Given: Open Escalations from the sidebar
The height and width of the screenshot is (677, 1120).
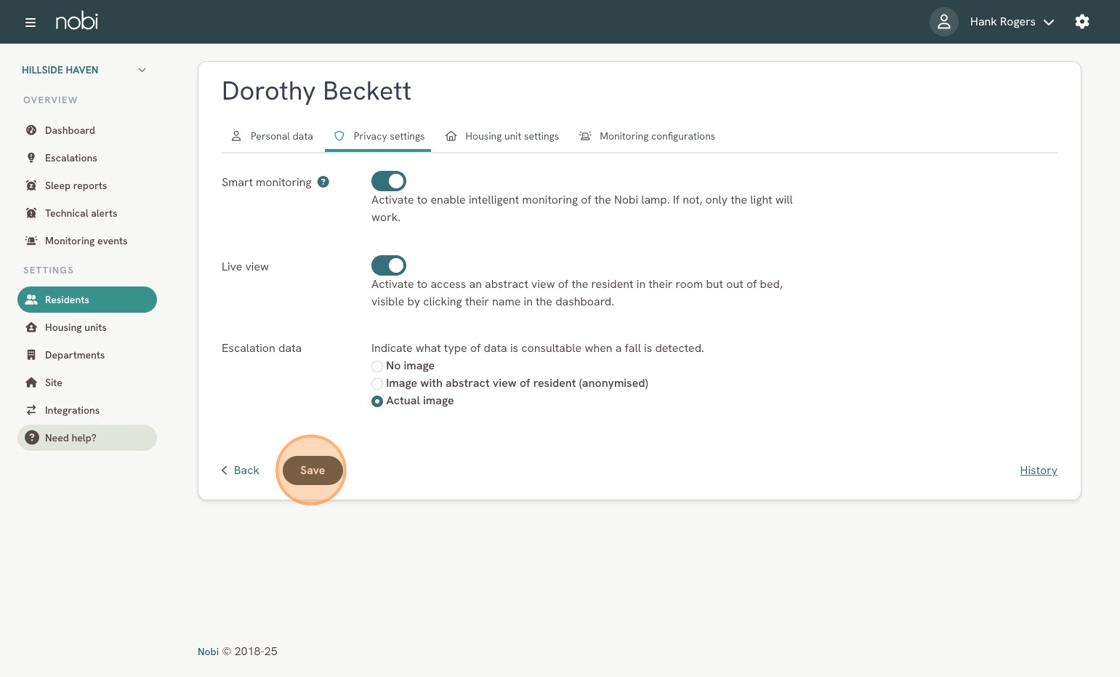Looking at the screenshot, I should pos(70,158).
